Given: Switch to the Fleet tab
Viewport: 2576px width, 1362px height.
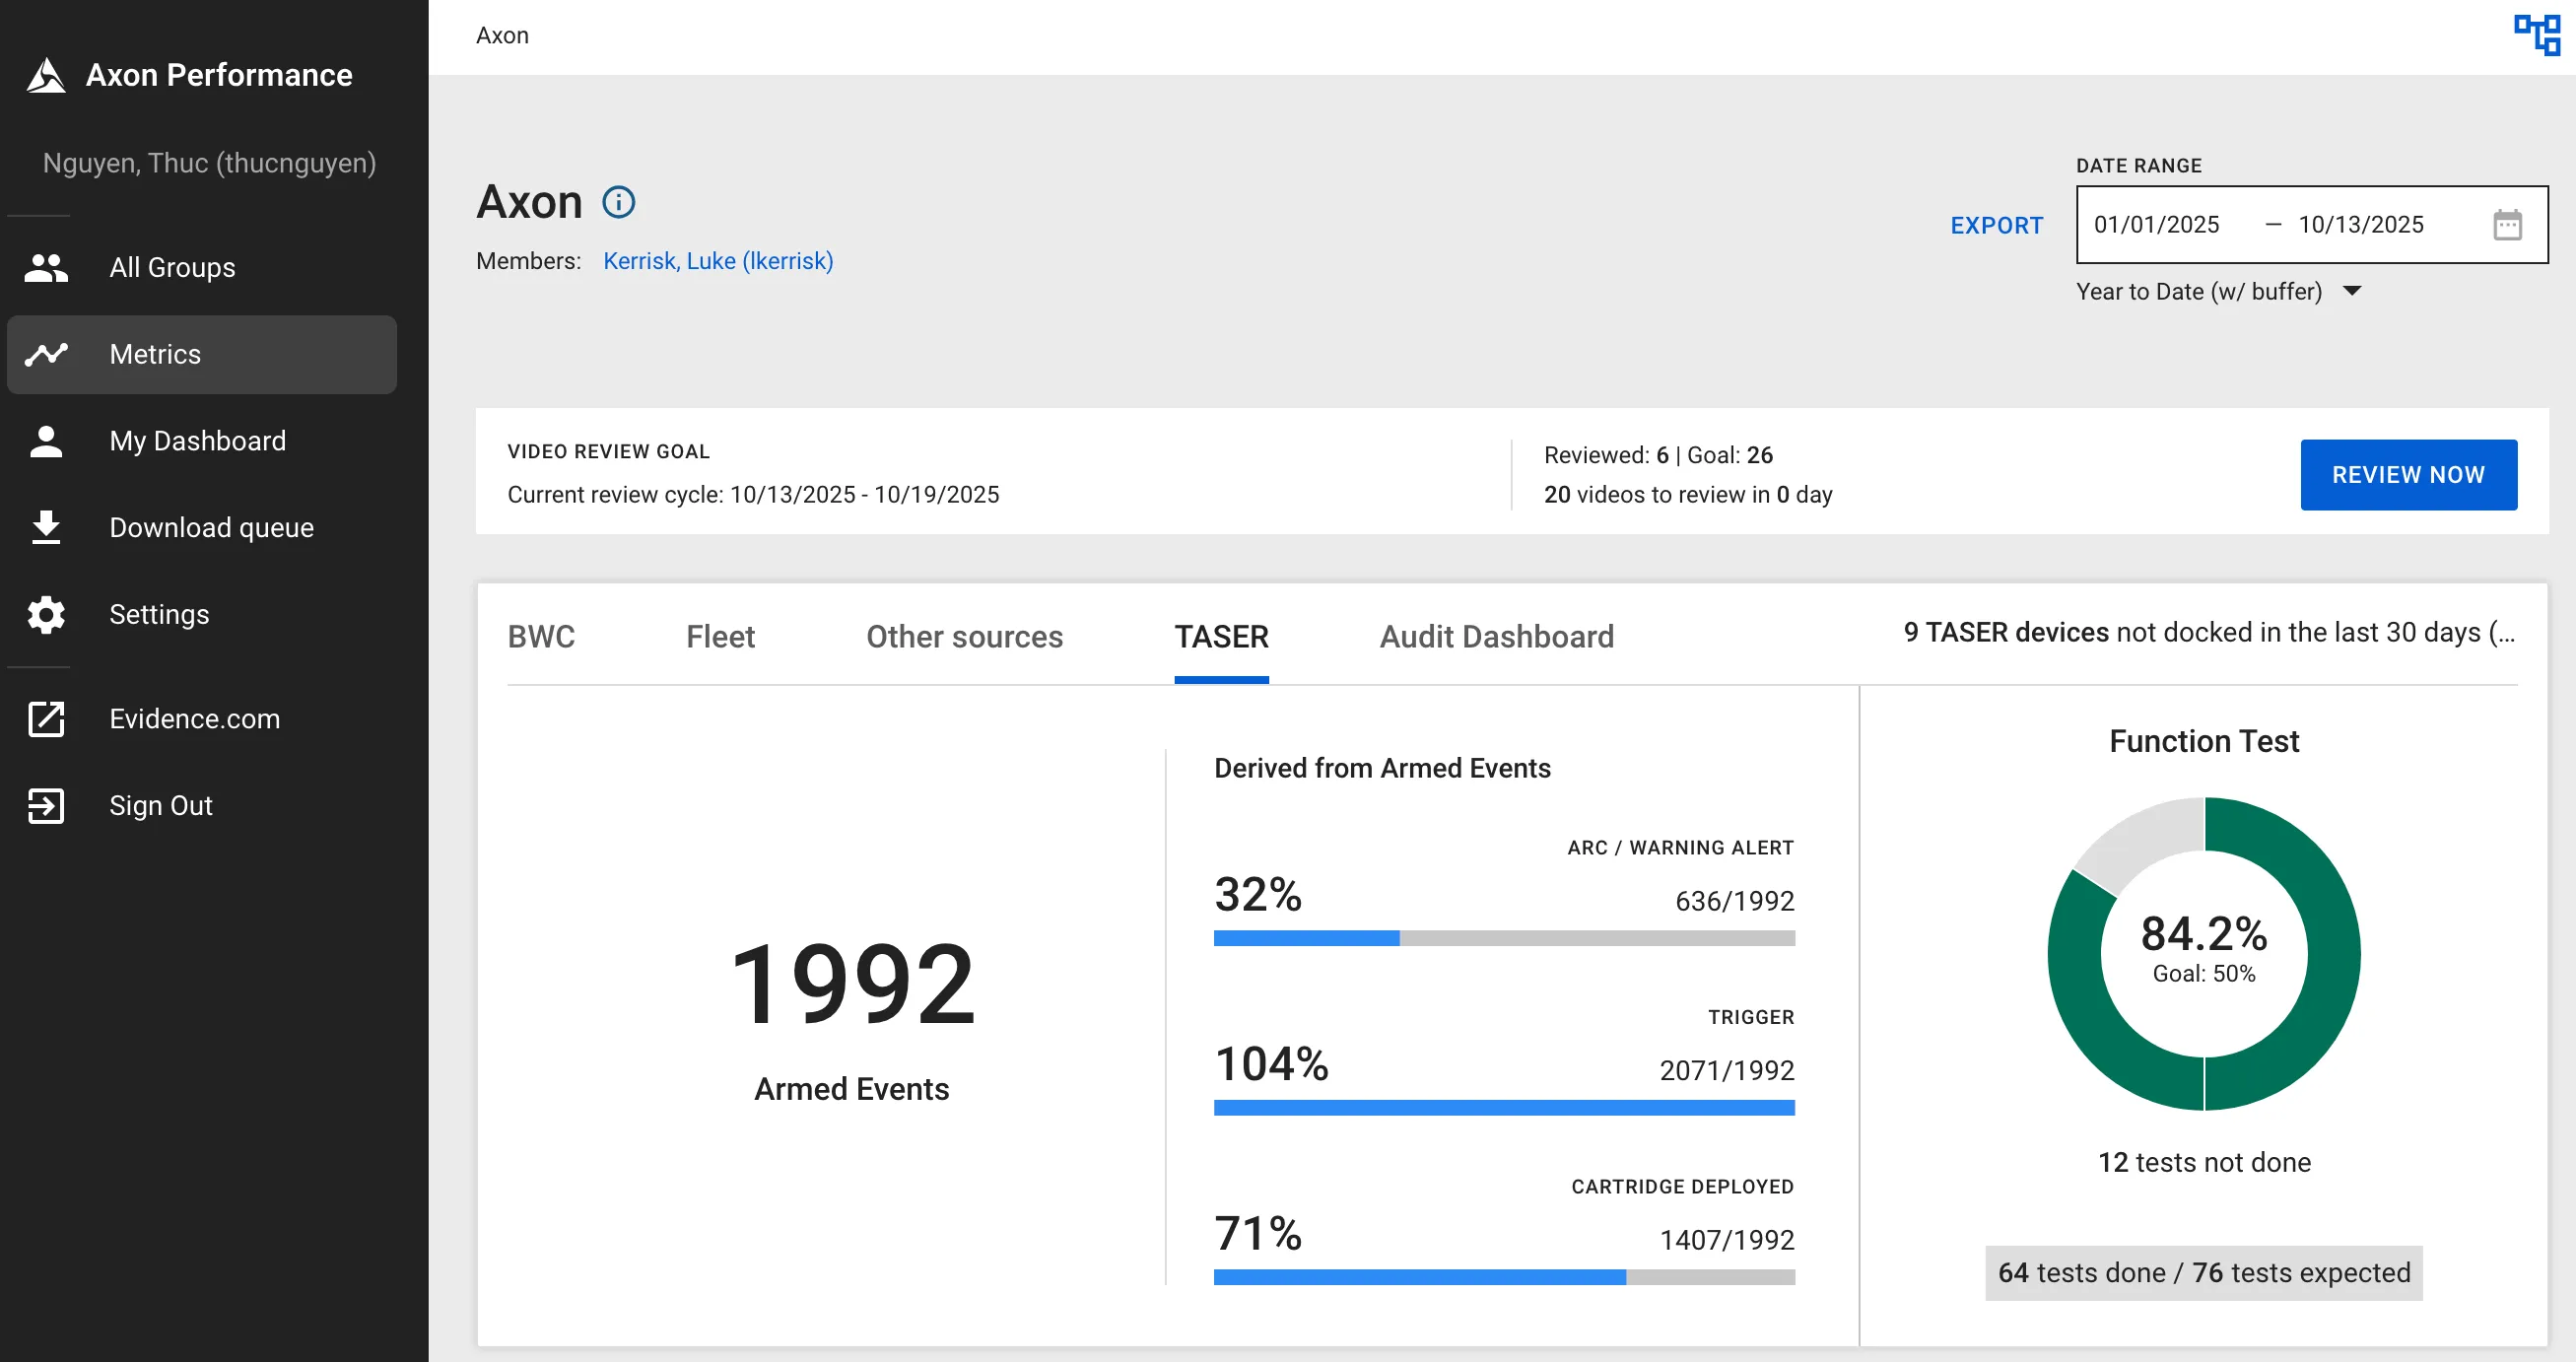Looking at the screenshot, I should pyautogui.click(x=720, y=637).
